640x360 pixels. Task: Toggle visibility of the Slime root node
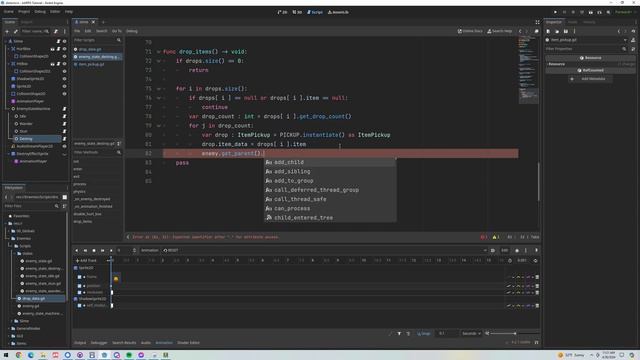64,41
